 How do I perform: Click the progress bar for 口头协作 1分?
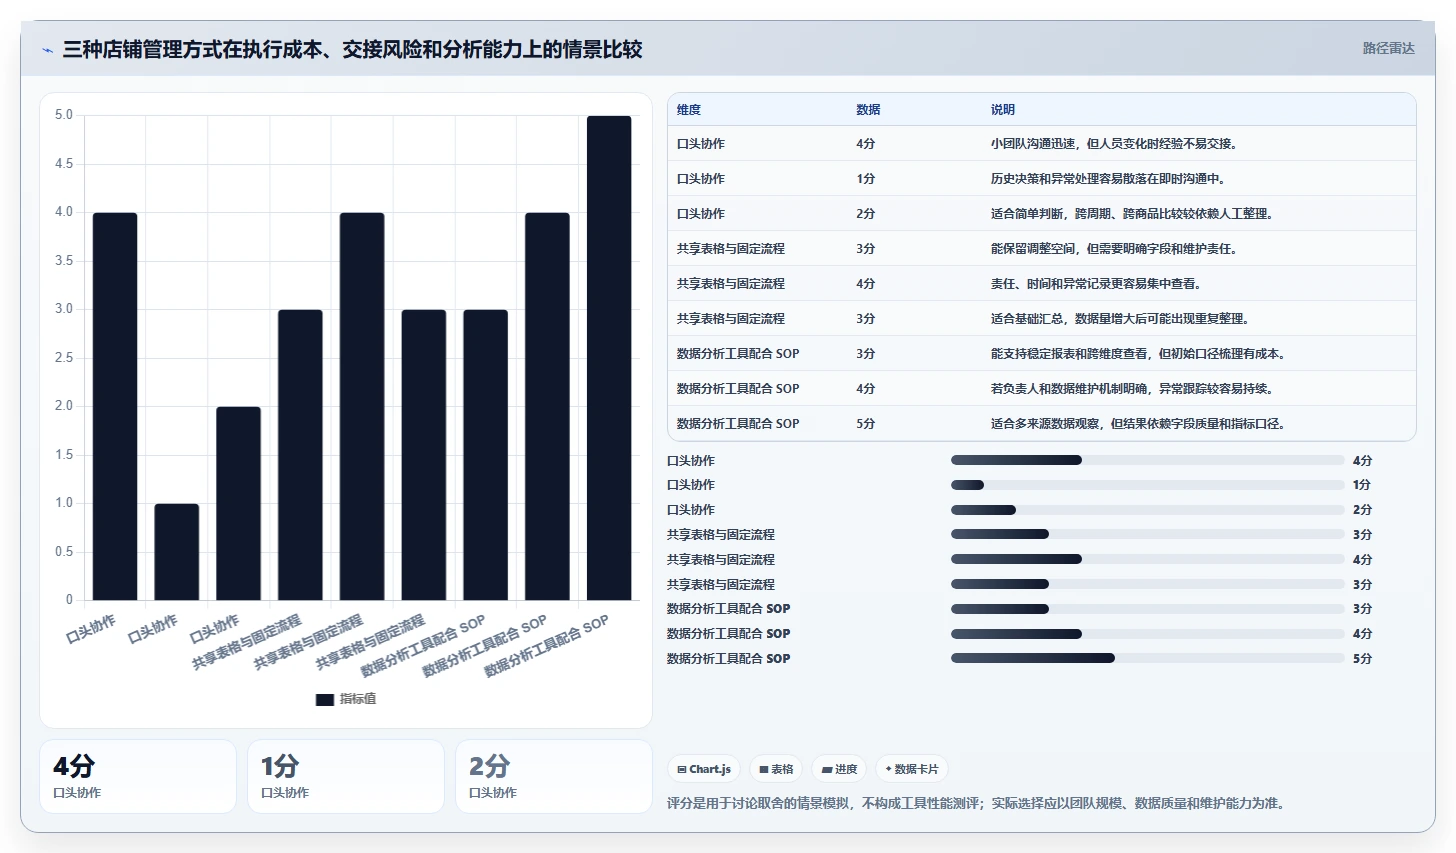[x=1147, y=485]
